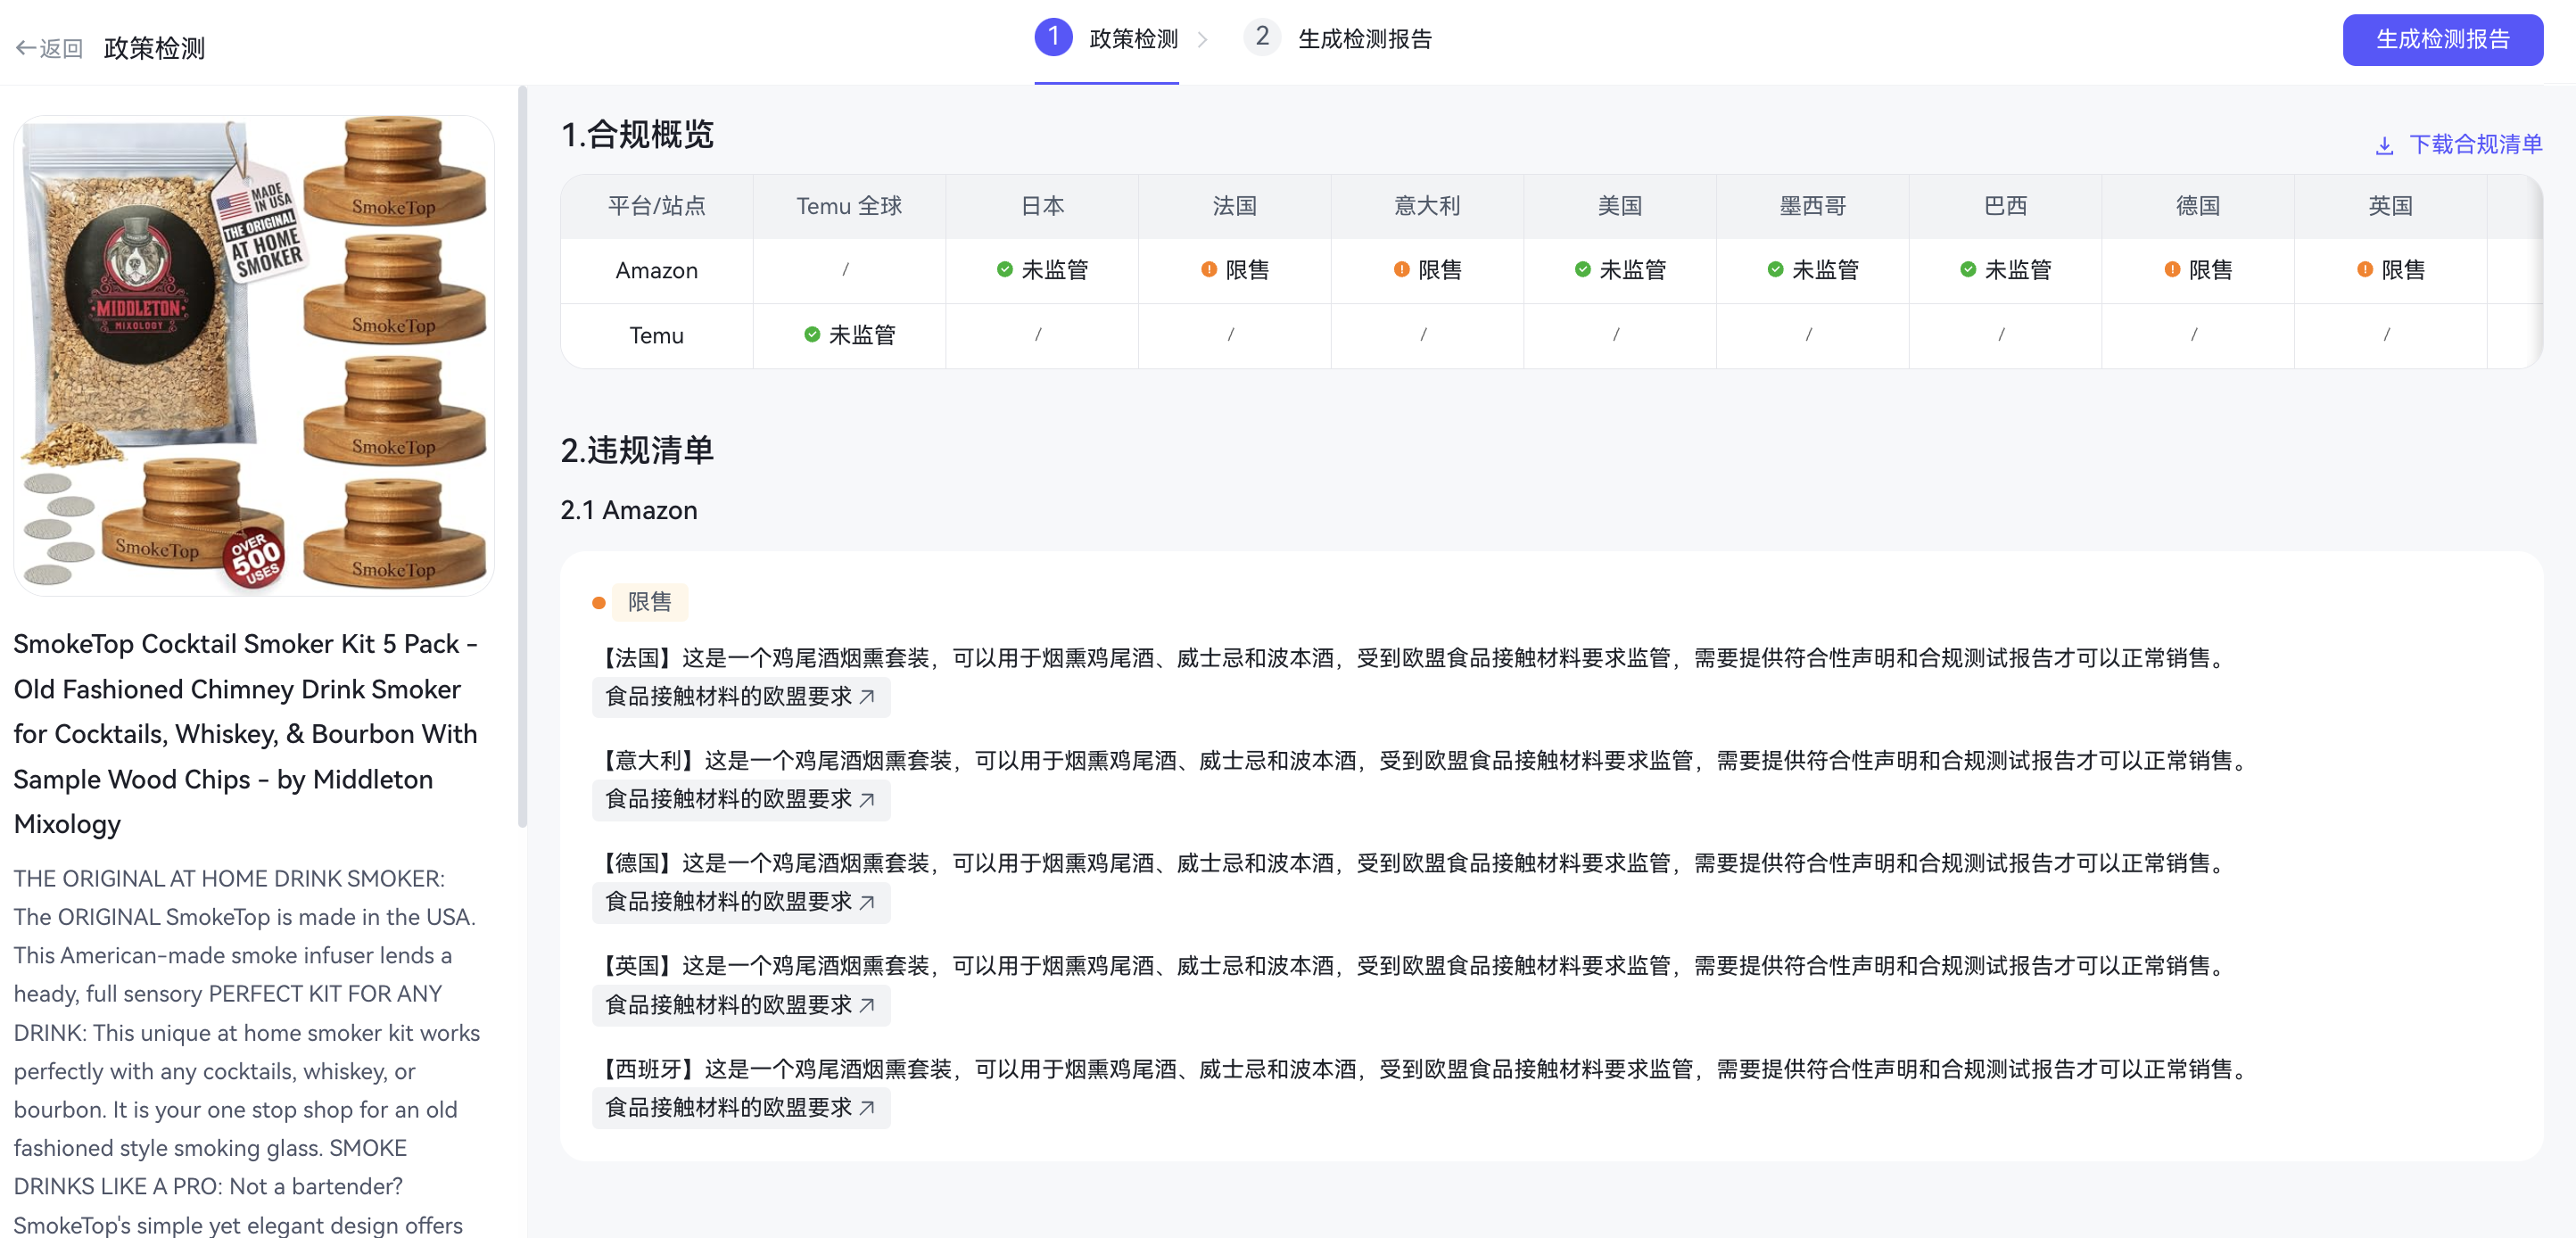2576x1238 pixels.
Task: Click orange warning icon for Germany
Action: click(2171, 270)
